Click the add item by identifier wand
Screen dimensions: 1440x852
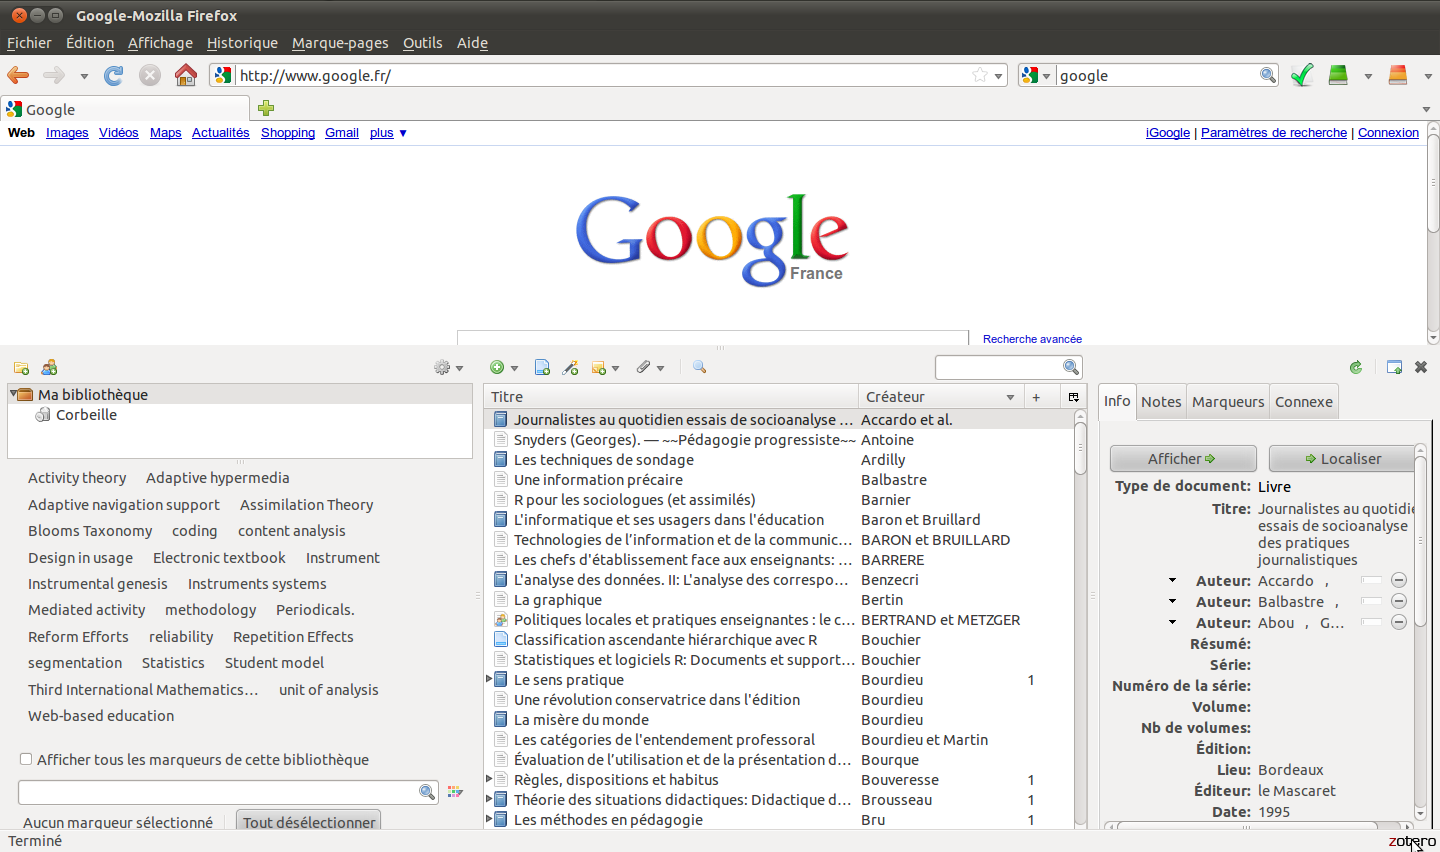(570, 368)
